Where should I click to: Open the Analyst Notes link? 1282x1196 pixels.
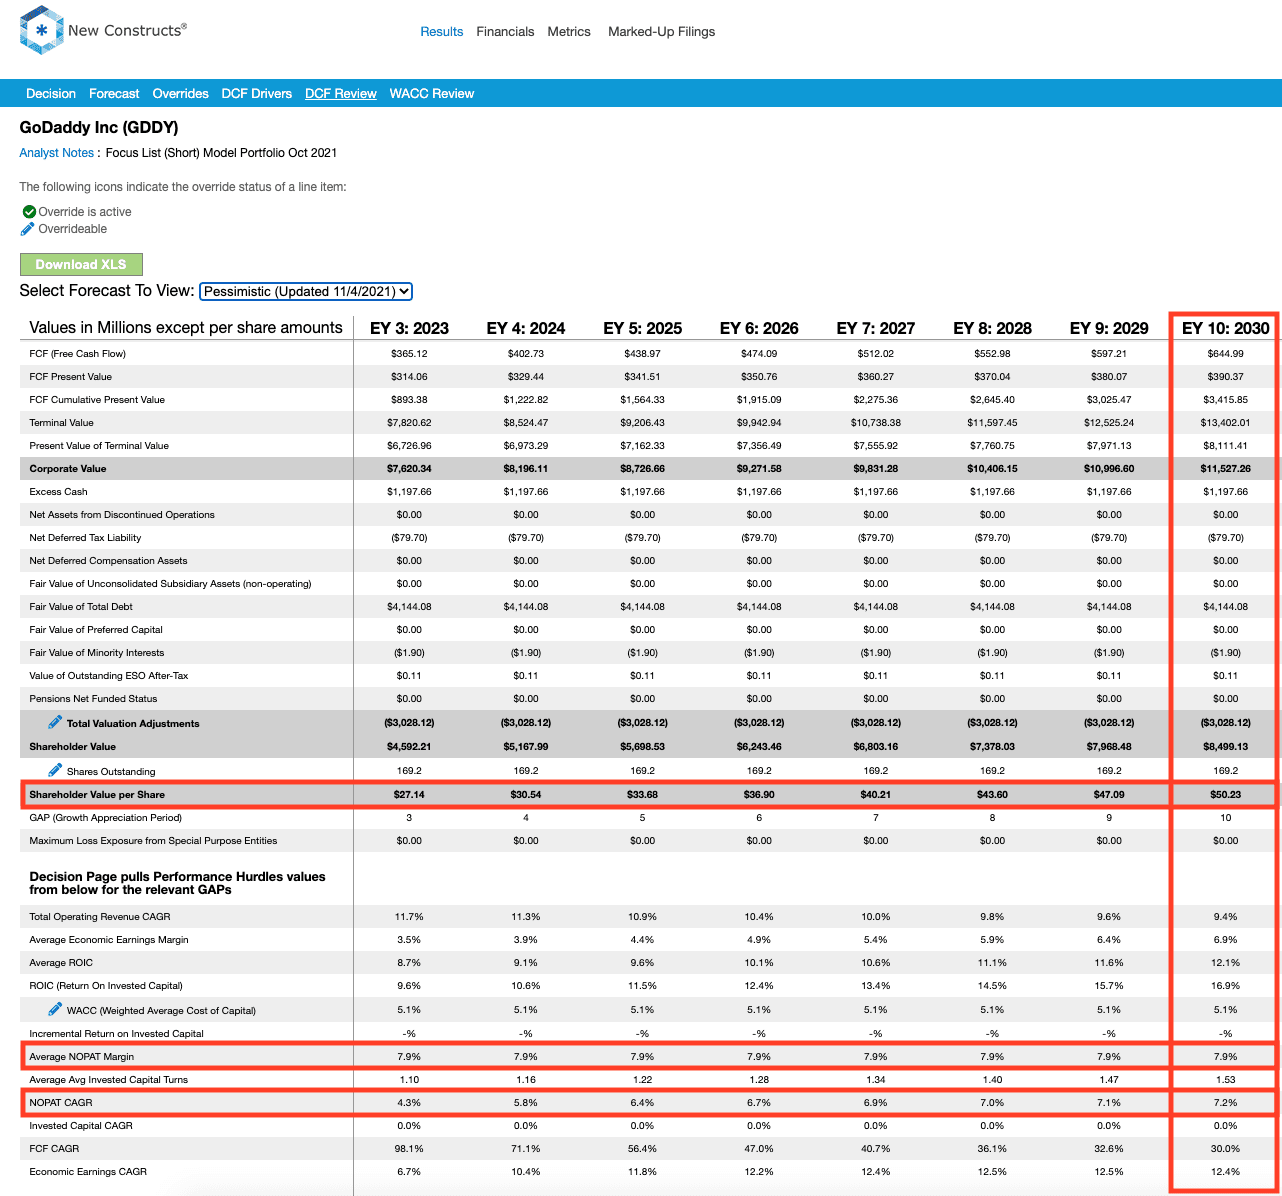56,153
